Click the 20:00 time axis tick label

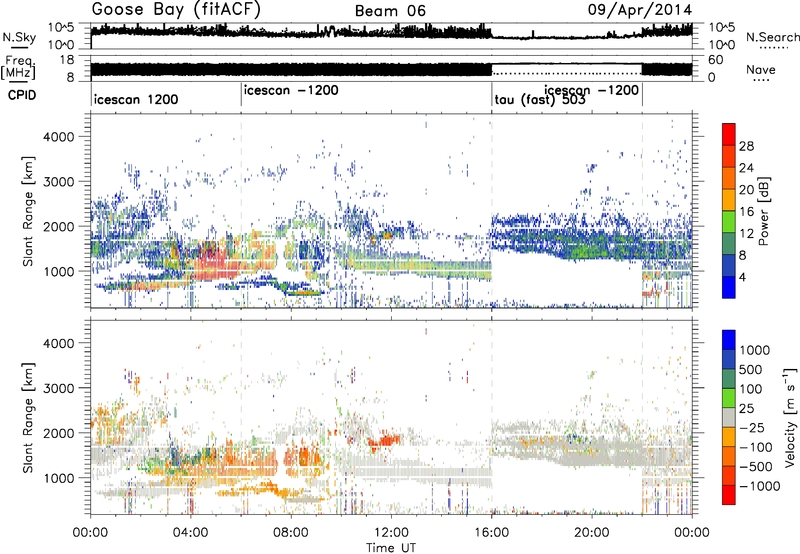[x=591, y=533]
